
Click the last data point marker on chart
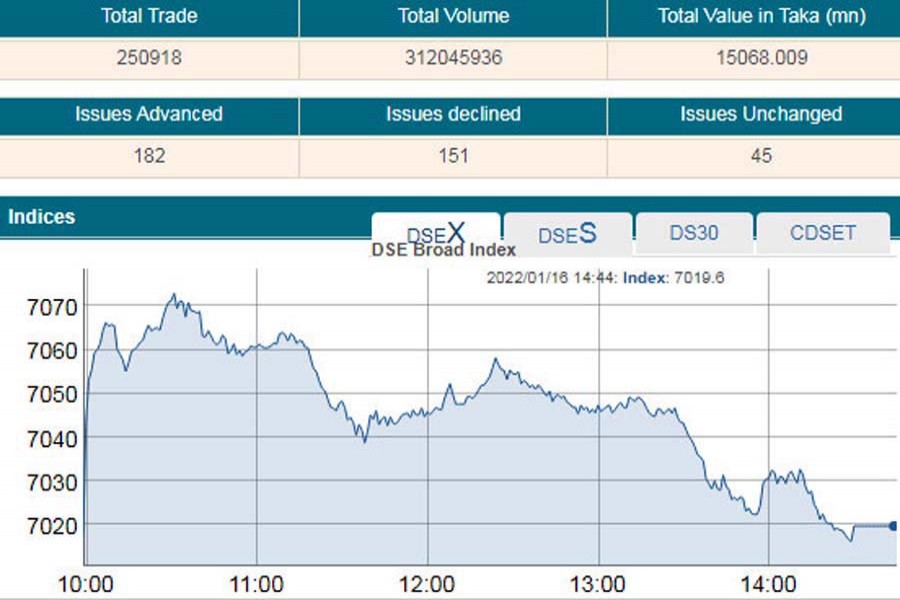892,526
